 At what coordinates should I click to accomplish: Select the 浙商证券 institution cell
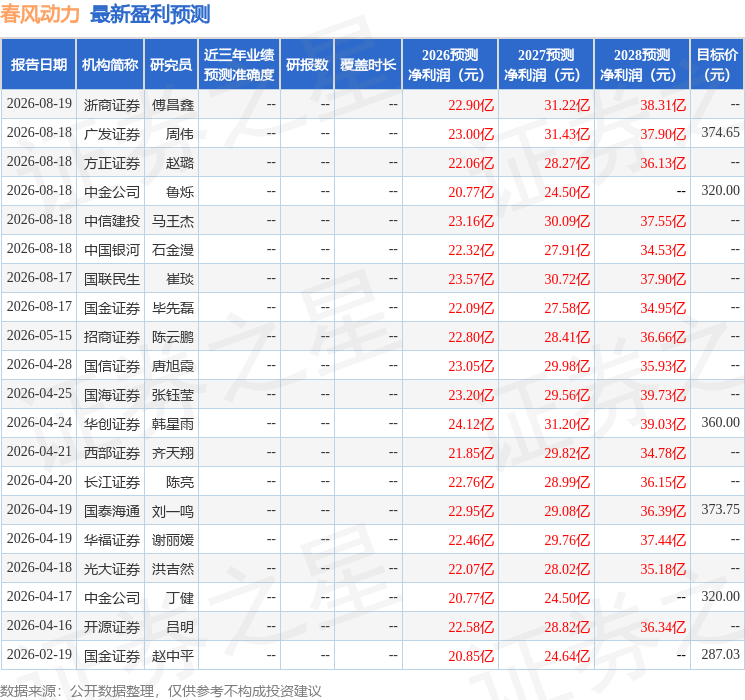pos(112,105)
